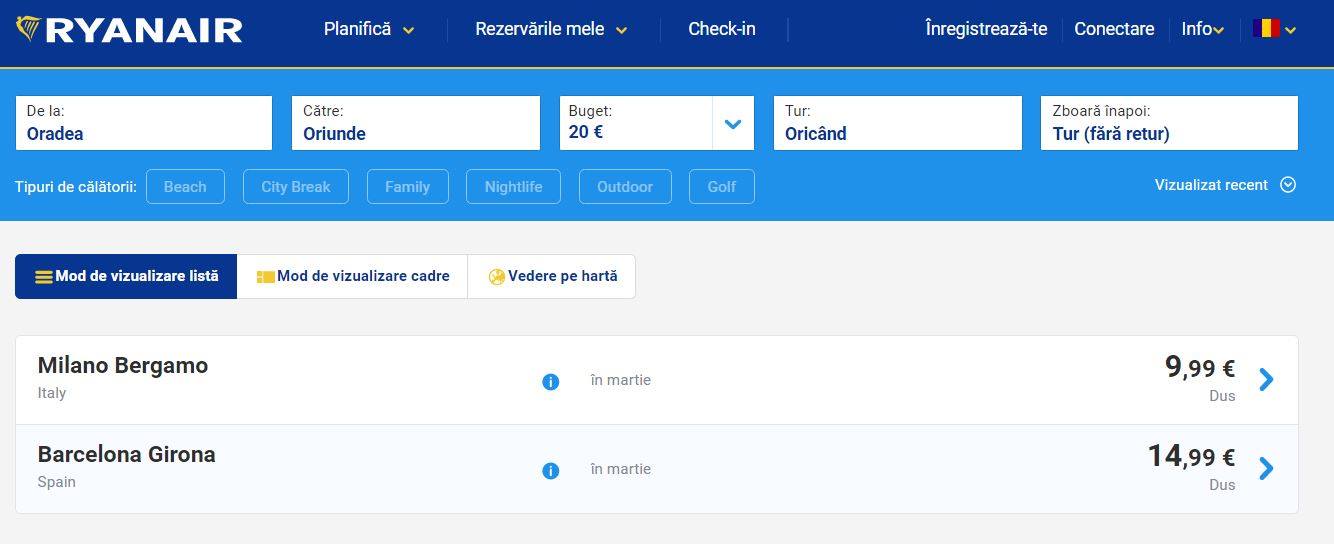The height and width of the screenshot is (544, 1334).
Task: Toggle the Beach trip type filter
Action: (185, 187)
